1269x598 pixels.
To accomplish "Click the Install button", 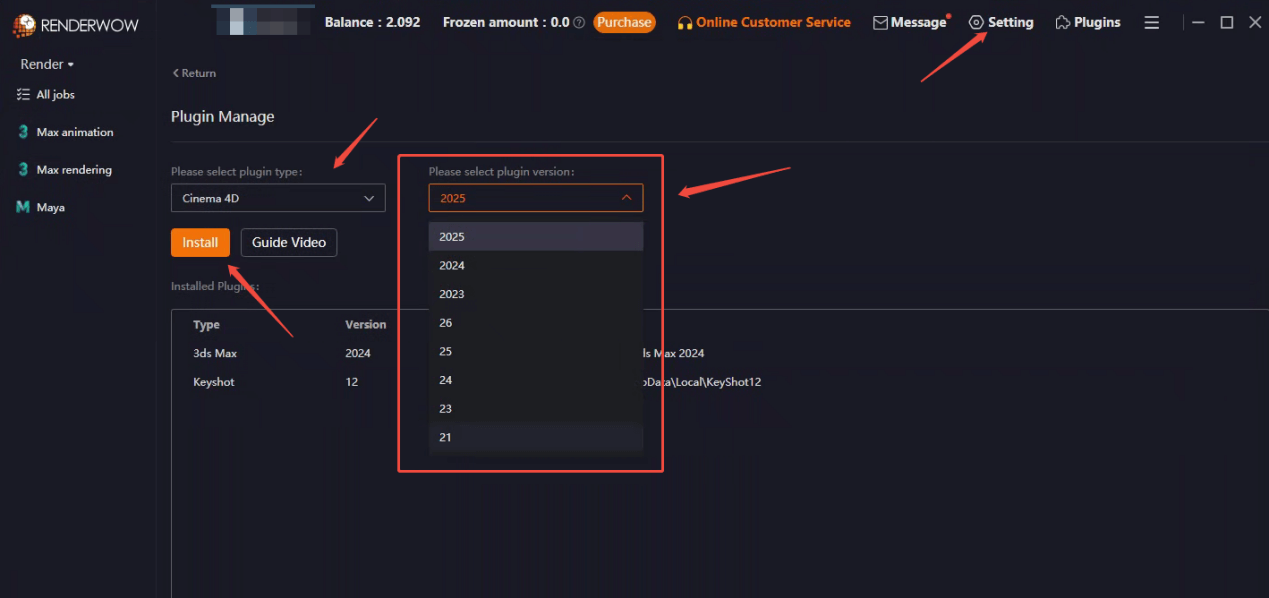I will point(200,242).
